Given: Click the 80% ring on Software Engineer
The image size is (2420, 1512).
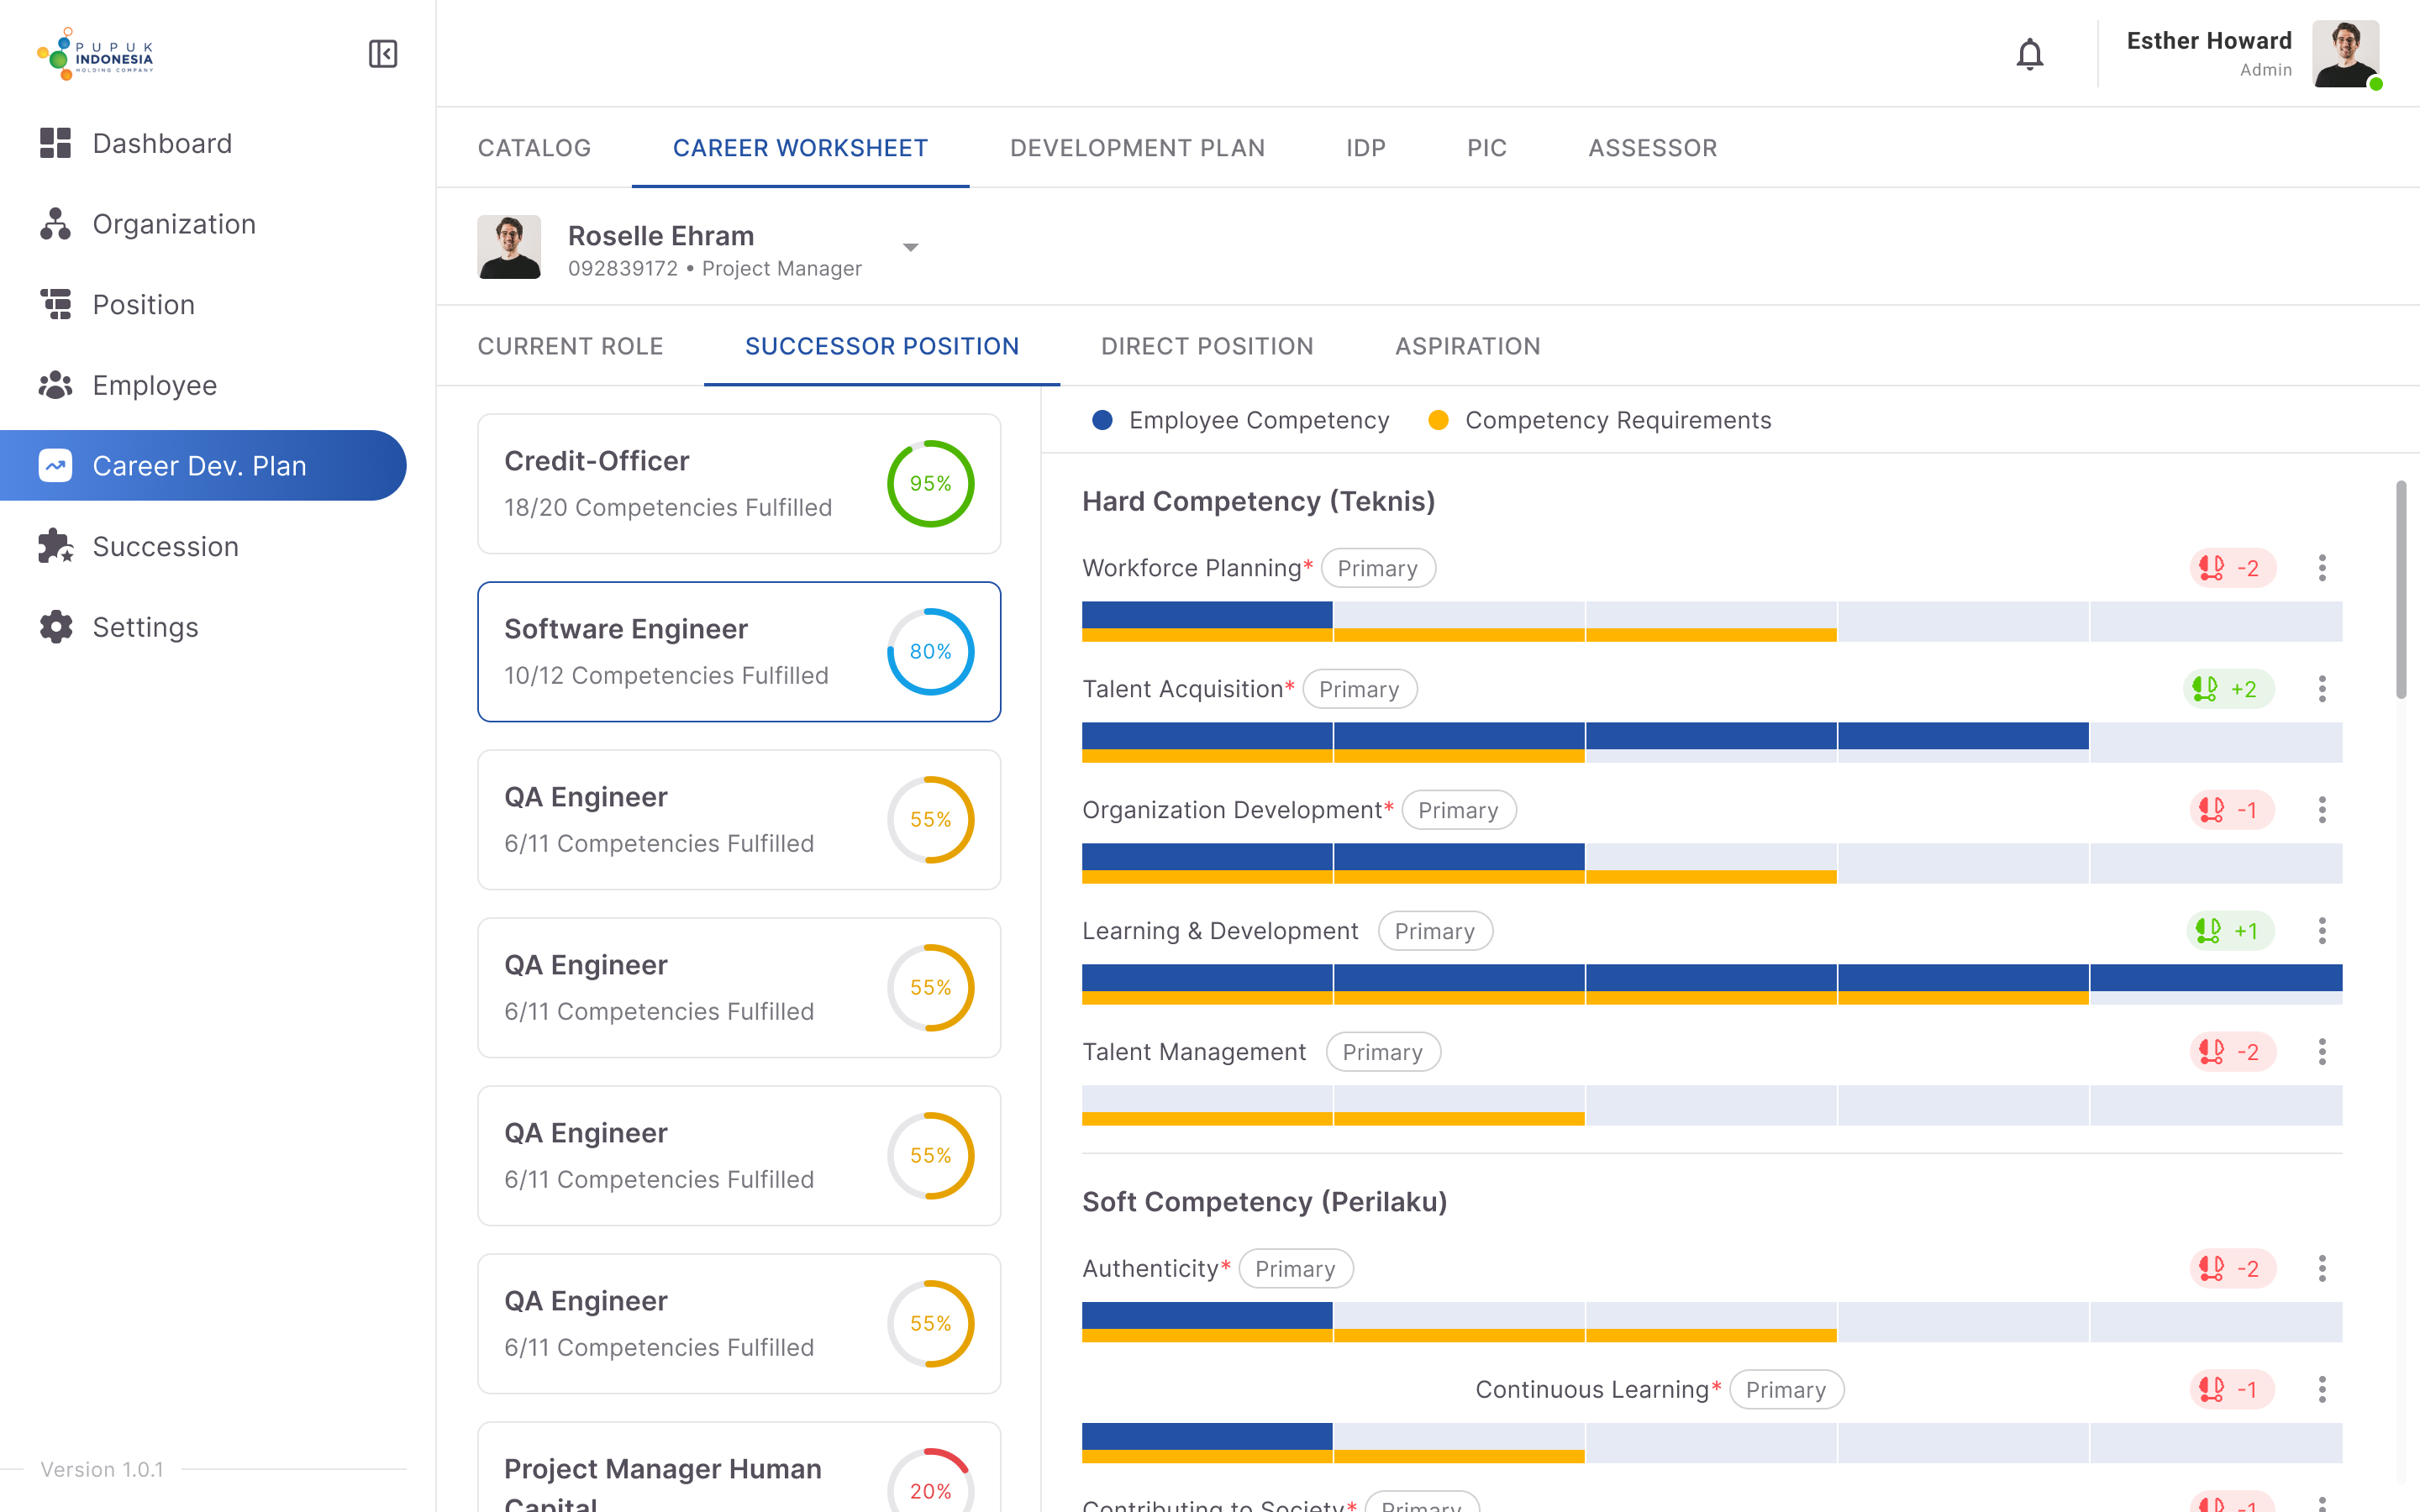Looking at the screenshot, I should click(x=930, y=652).
